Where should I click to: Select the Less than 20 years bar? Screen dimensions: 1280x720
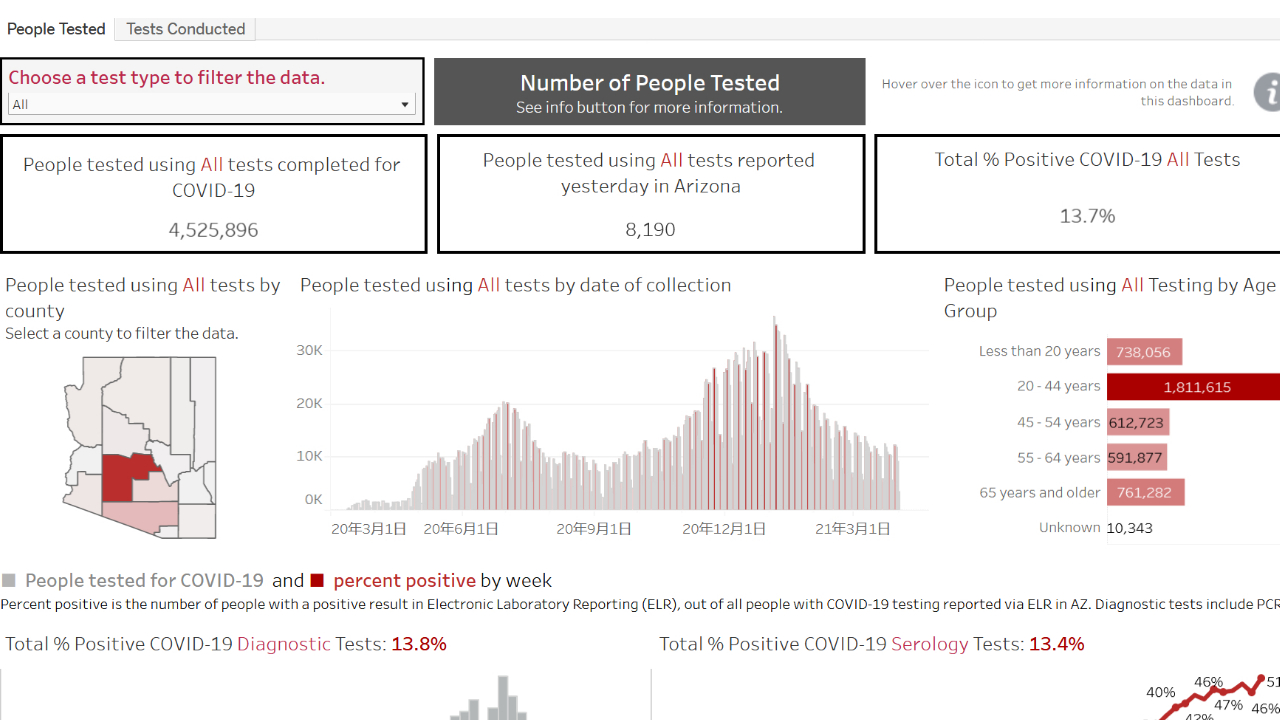pos(1144,352)
